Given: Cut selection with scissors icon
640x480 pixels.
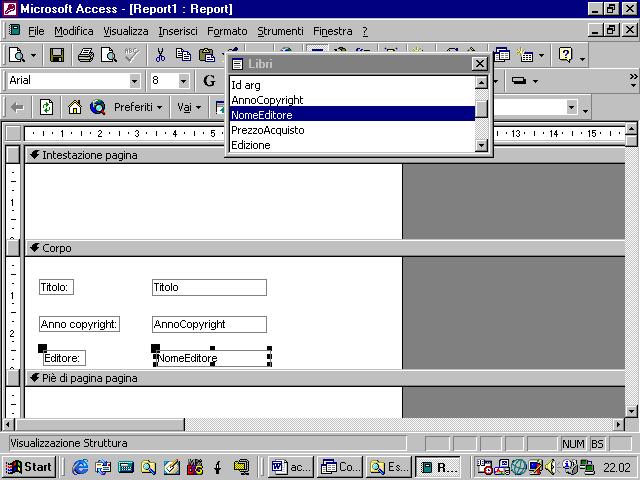Looking at the screenshot, I should (x=160, y=55).
